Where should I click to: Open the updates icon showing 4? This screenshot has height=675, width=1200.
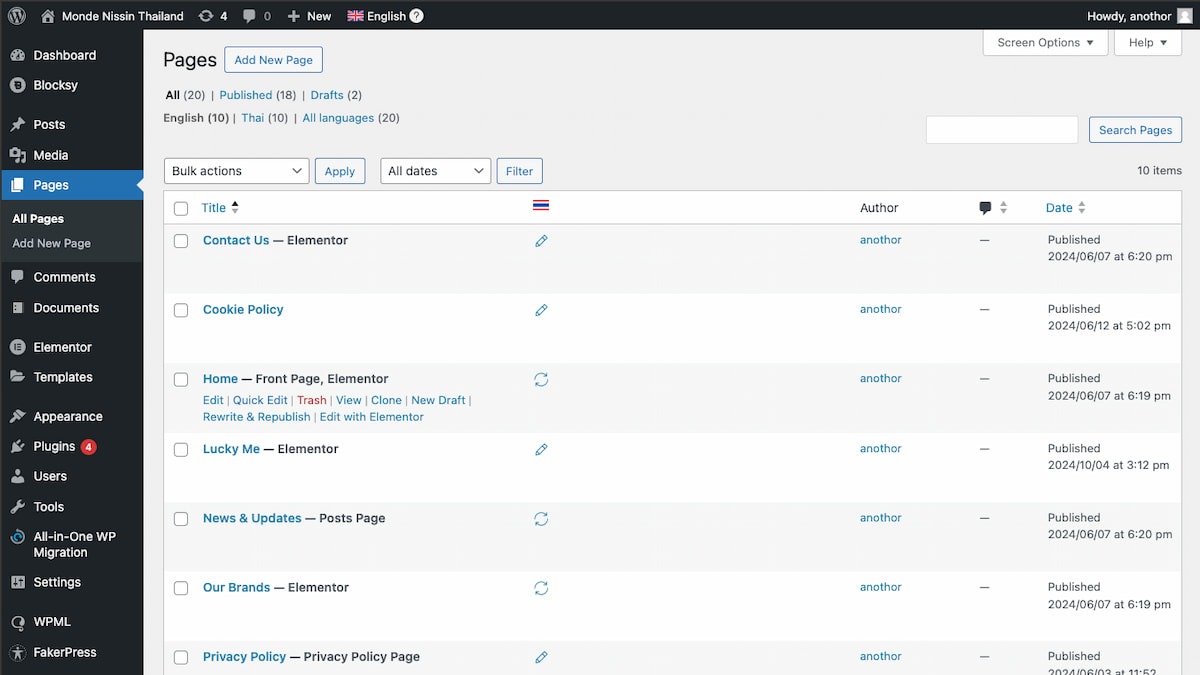point(212,16)
